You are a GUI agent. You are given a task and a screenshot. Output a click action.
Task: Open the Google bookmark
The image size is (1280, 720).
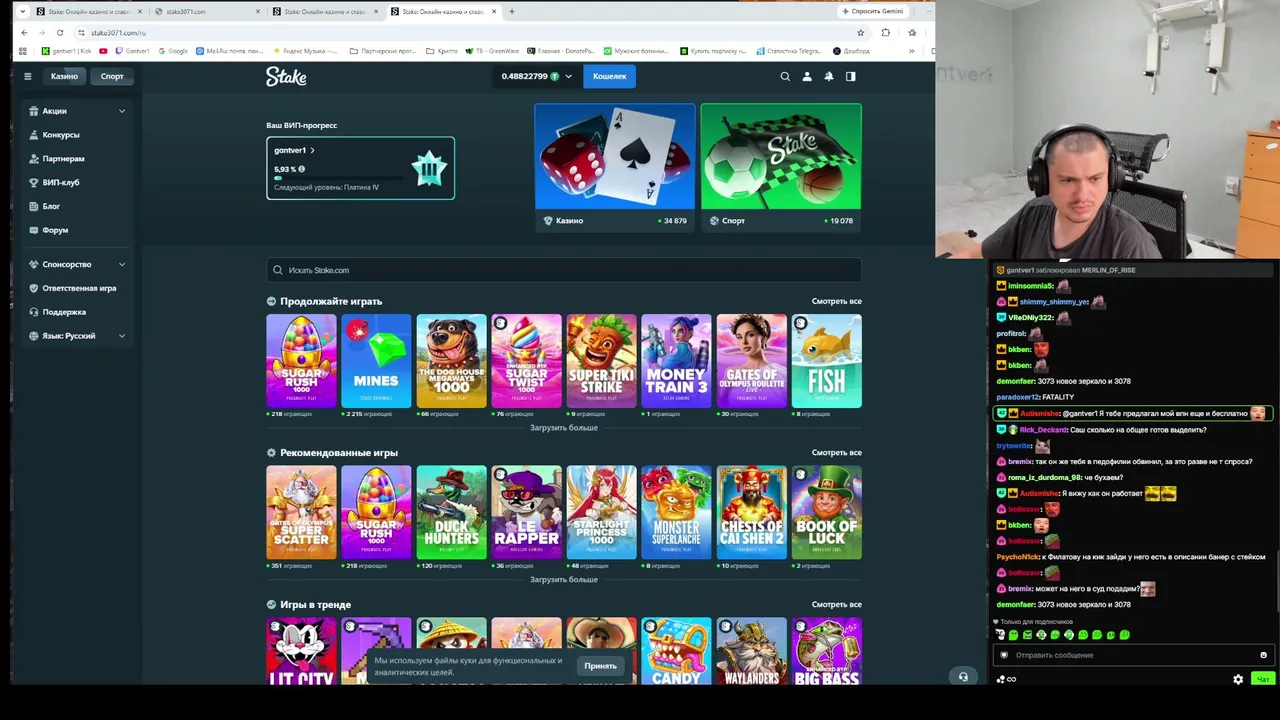(172, 51)
